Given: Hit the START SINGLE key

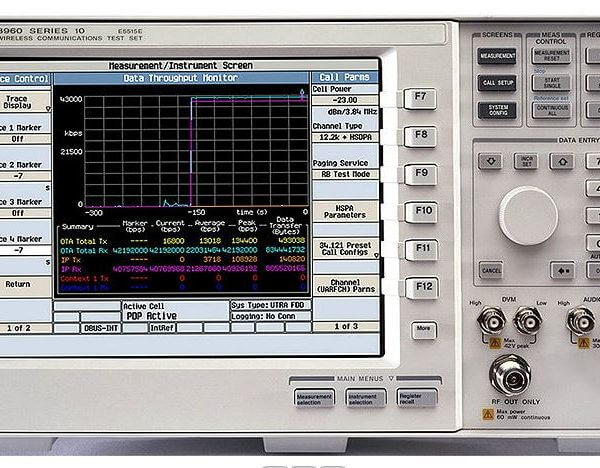Looking at the screenshot, I should pyautogui.click(x=551, y=83).
